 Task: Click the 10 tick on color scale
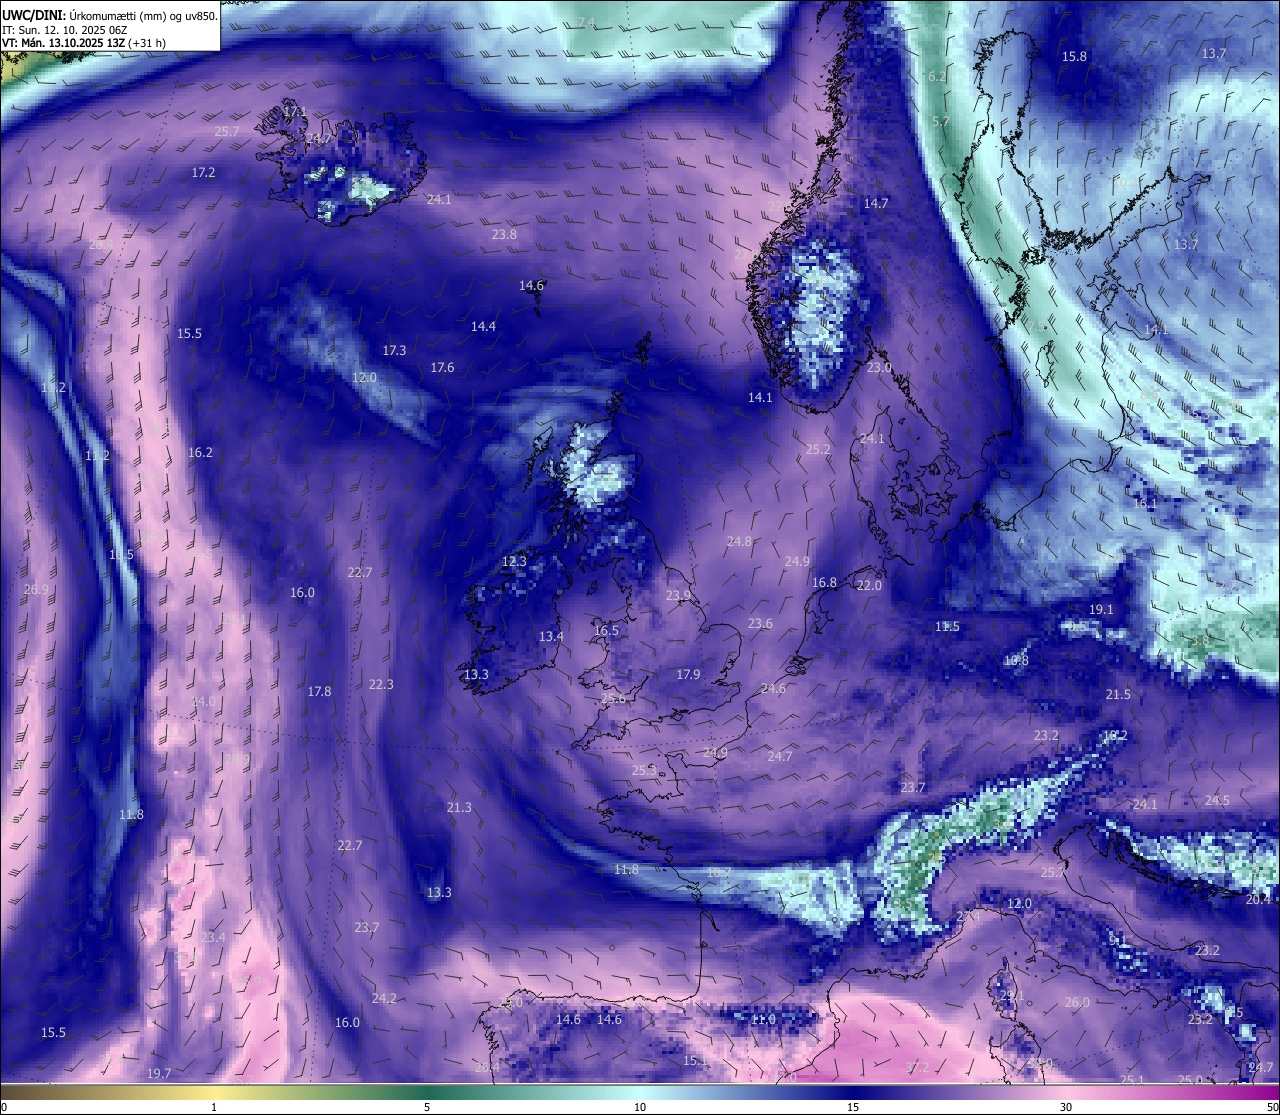coord(640,1107)
